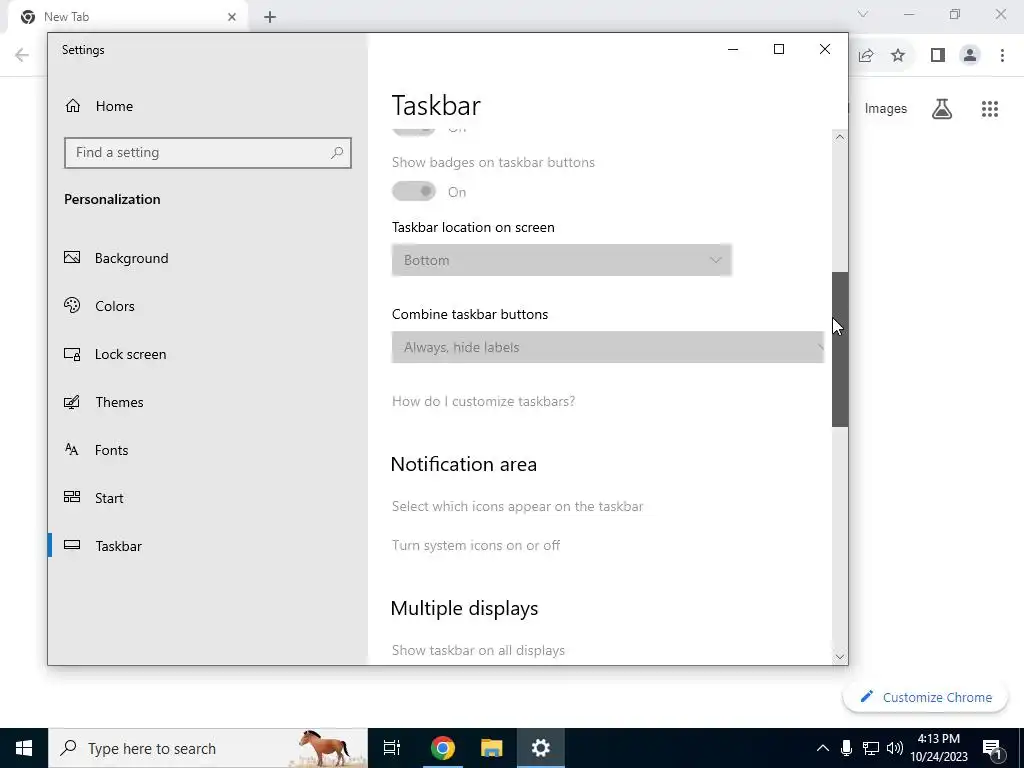1024x768 pixels.
Task: Click Settings gear on taskbar
Action: coord(541,748)
